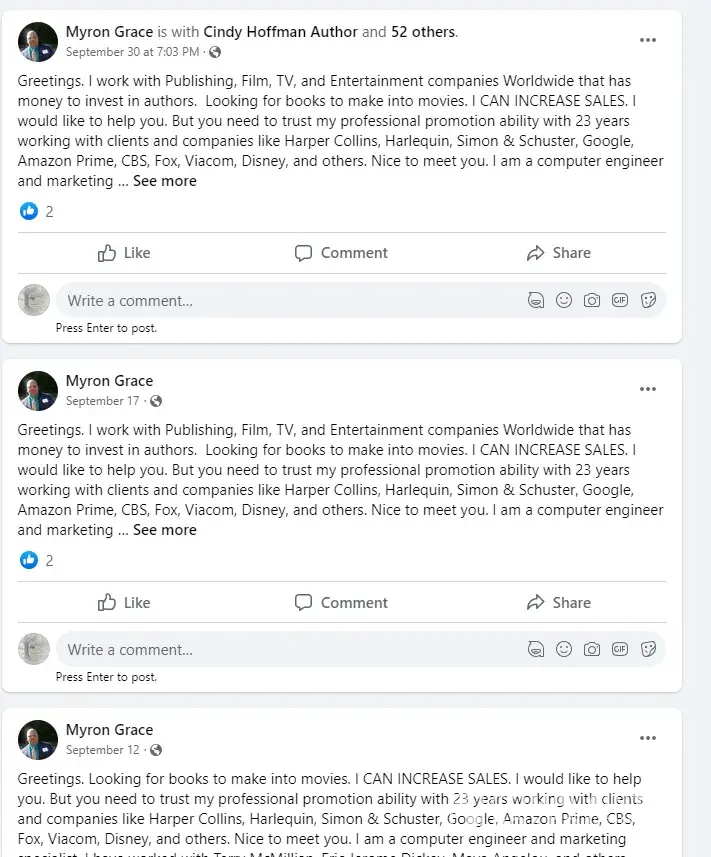Open the sticker picker in the September 17 comment box
Viewport: 711px width, 857px height.
(648, 650)
